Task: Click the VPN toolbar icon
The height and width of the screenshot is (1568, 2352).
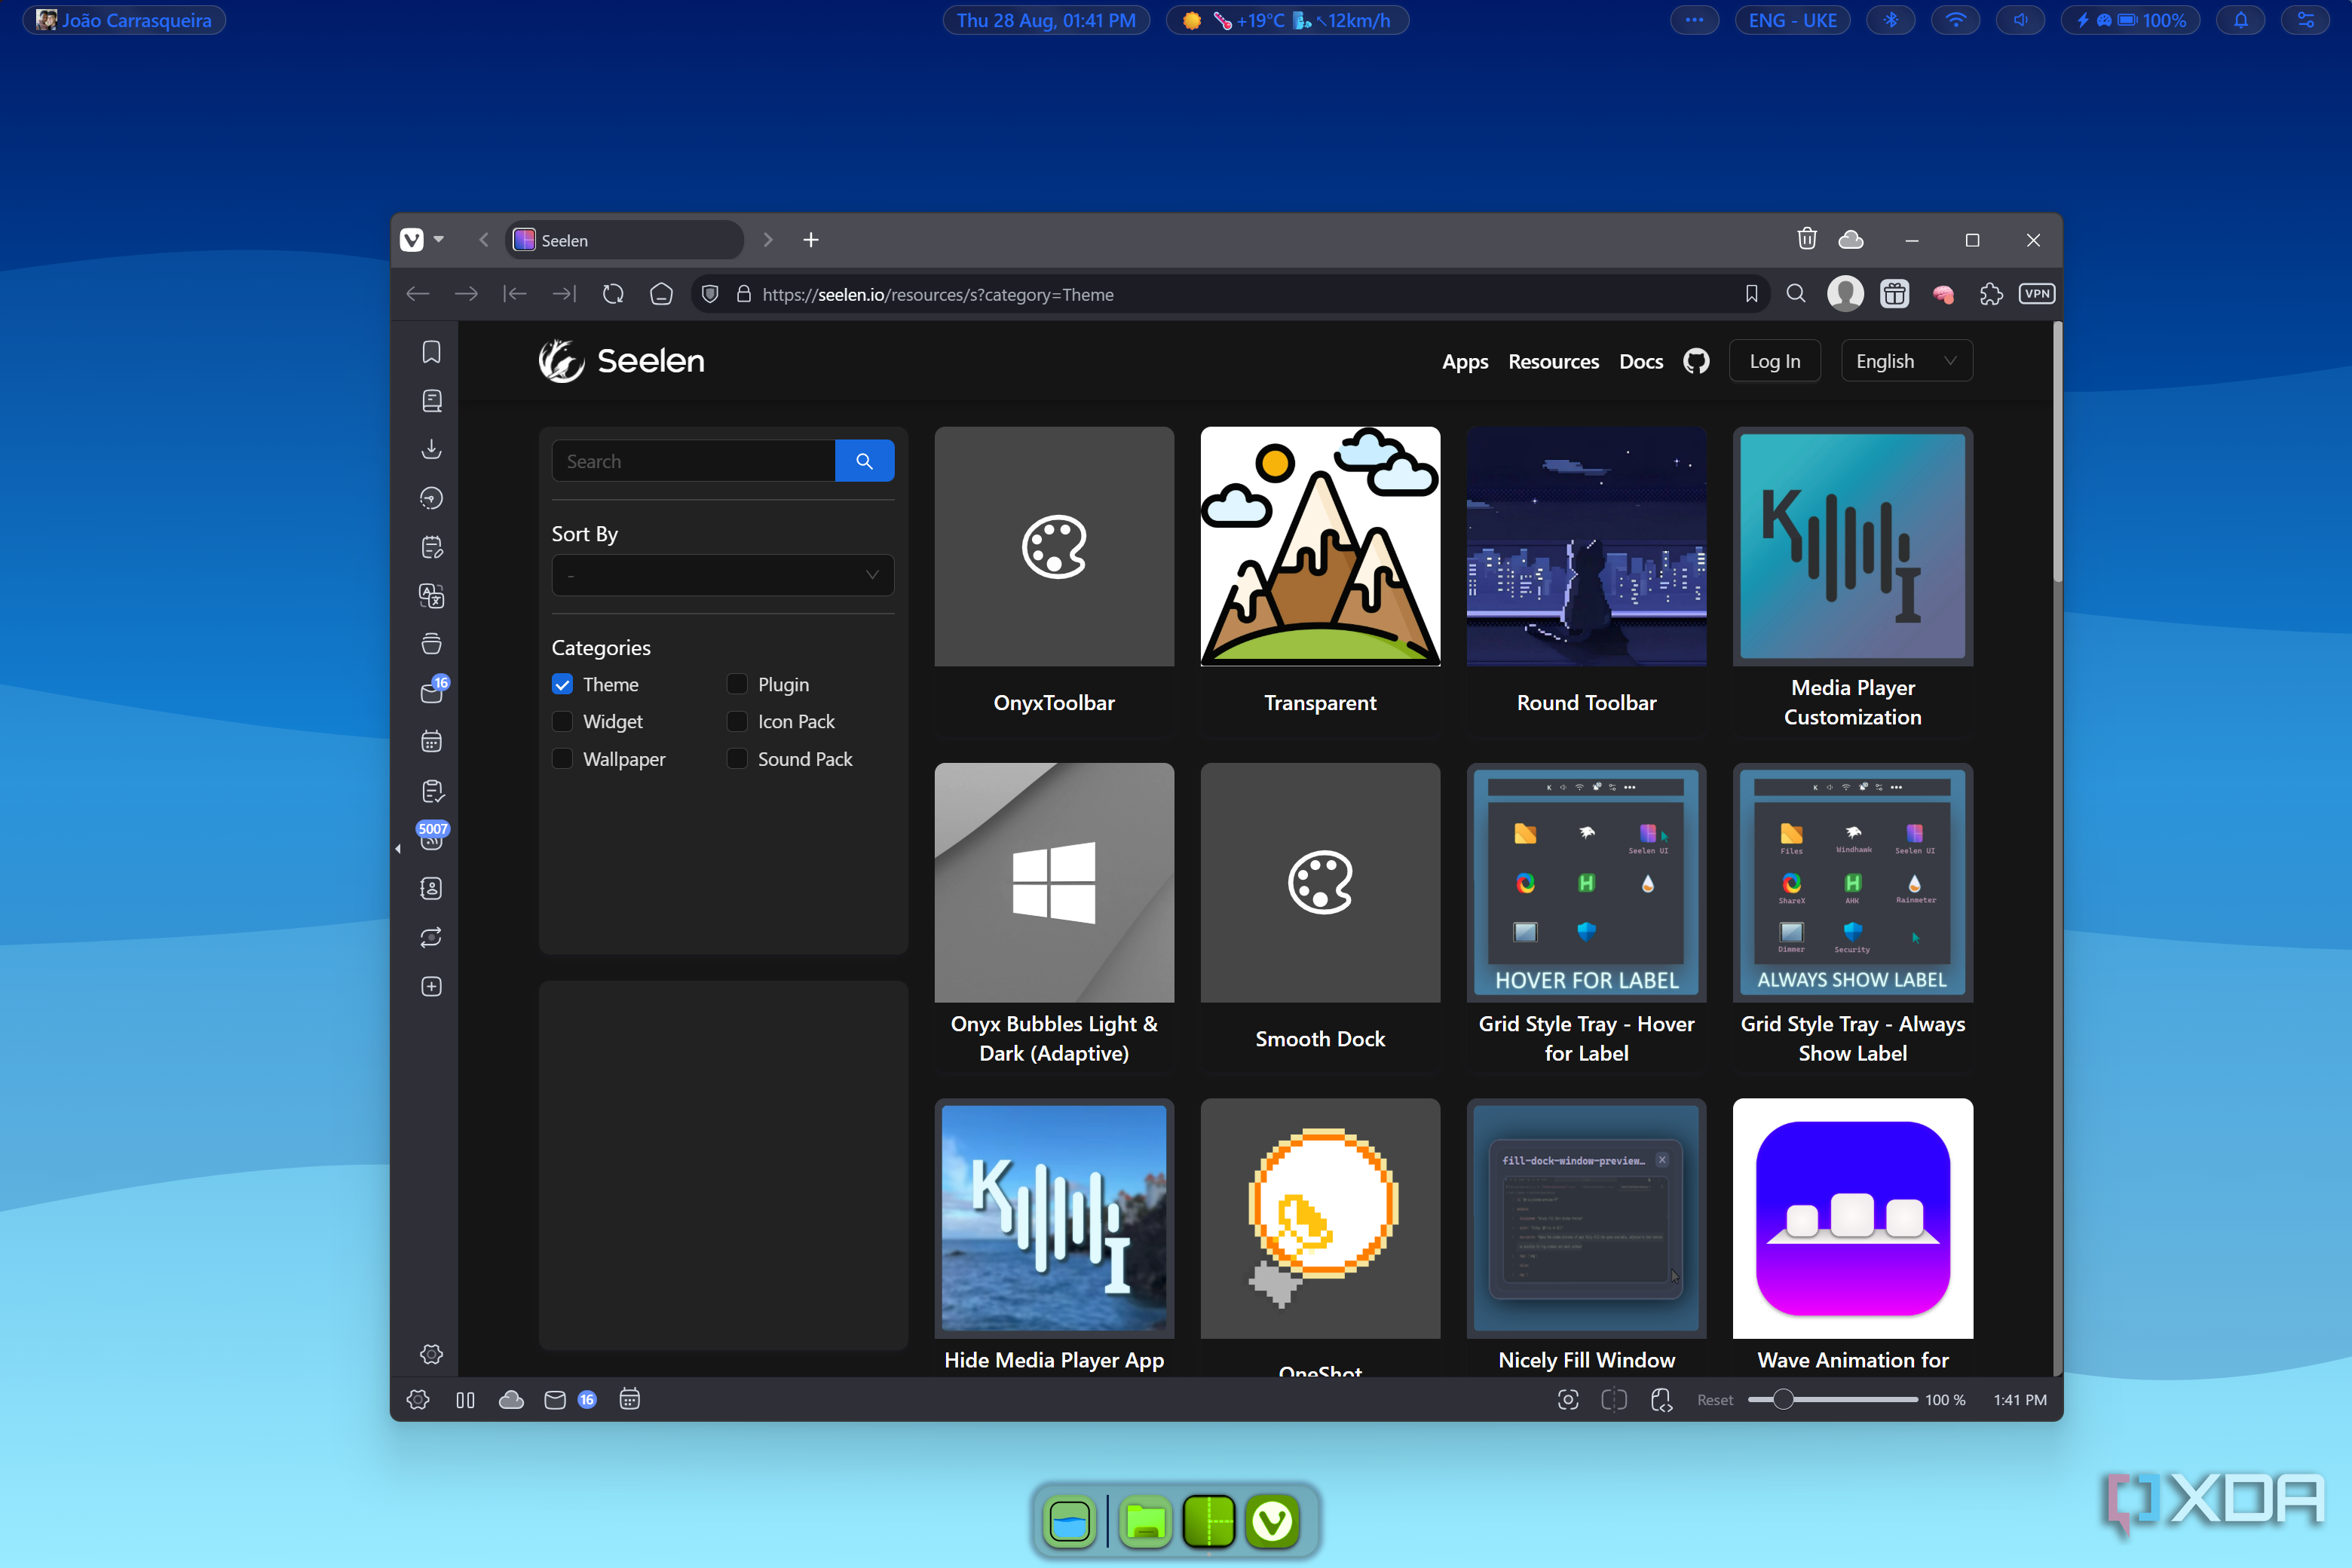Action: coord(2036,294)
